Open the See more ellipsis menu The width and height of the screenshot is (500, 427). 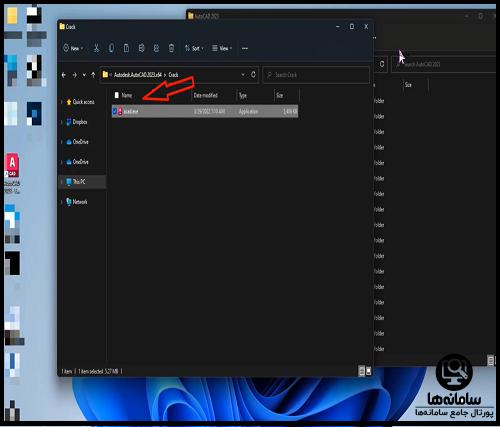click(x=245, y=48)
